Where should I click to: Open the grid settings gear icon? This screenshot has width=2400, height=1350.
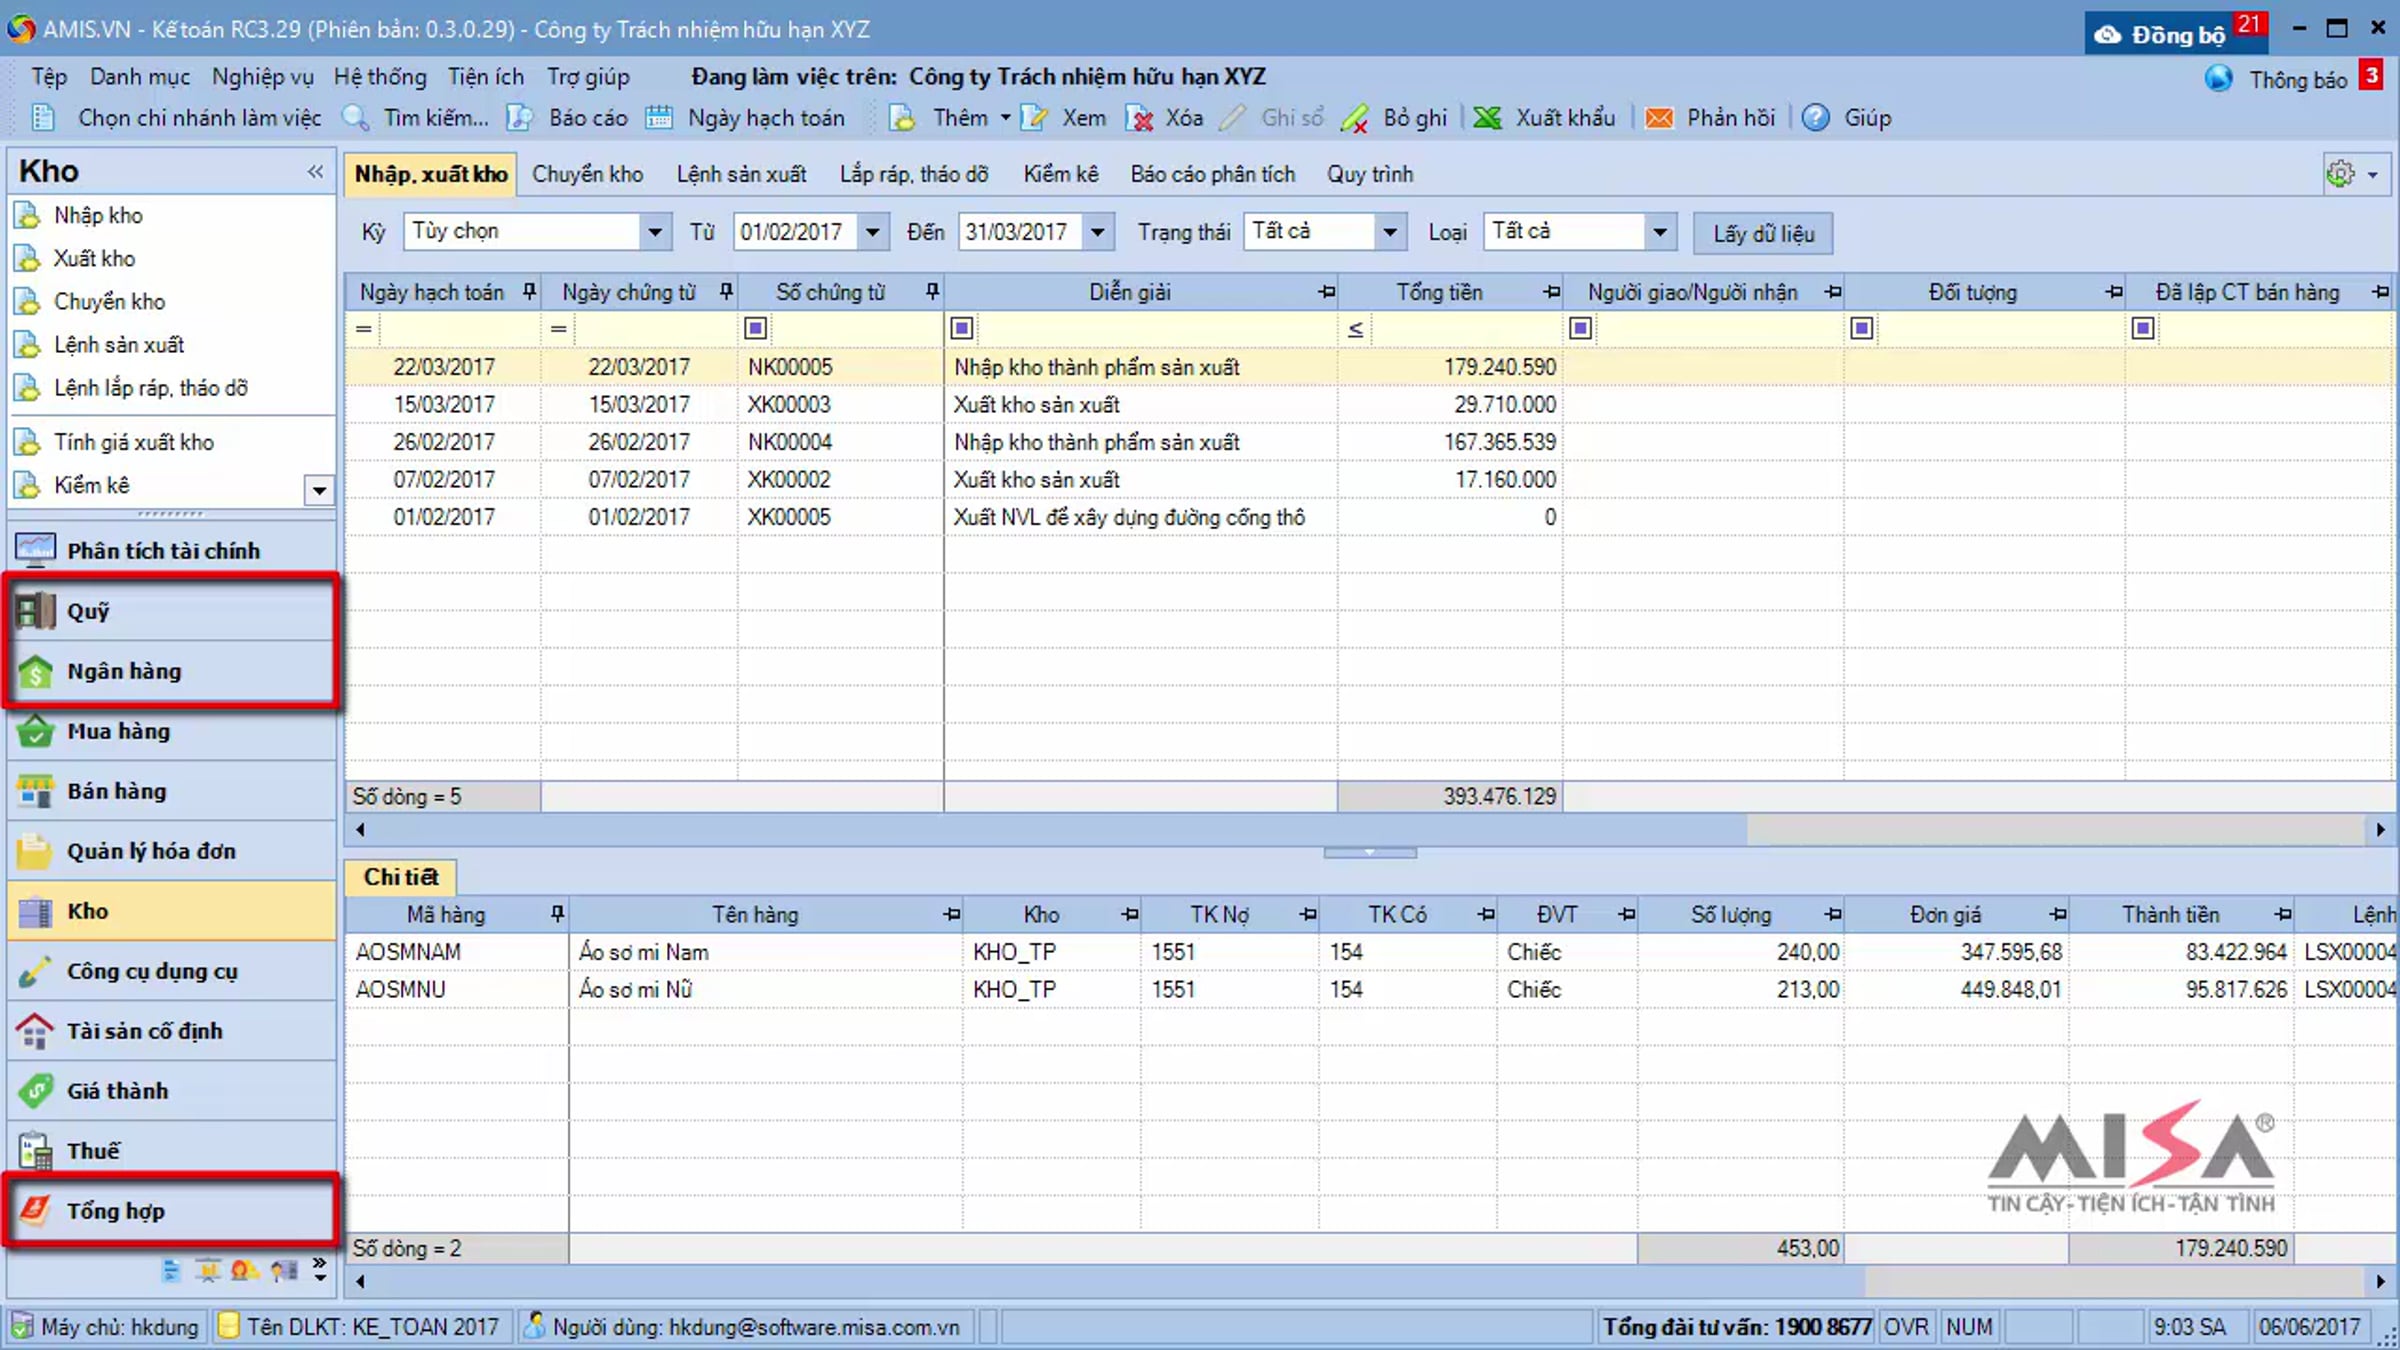pyautogui.click(x=2340, y=174)
